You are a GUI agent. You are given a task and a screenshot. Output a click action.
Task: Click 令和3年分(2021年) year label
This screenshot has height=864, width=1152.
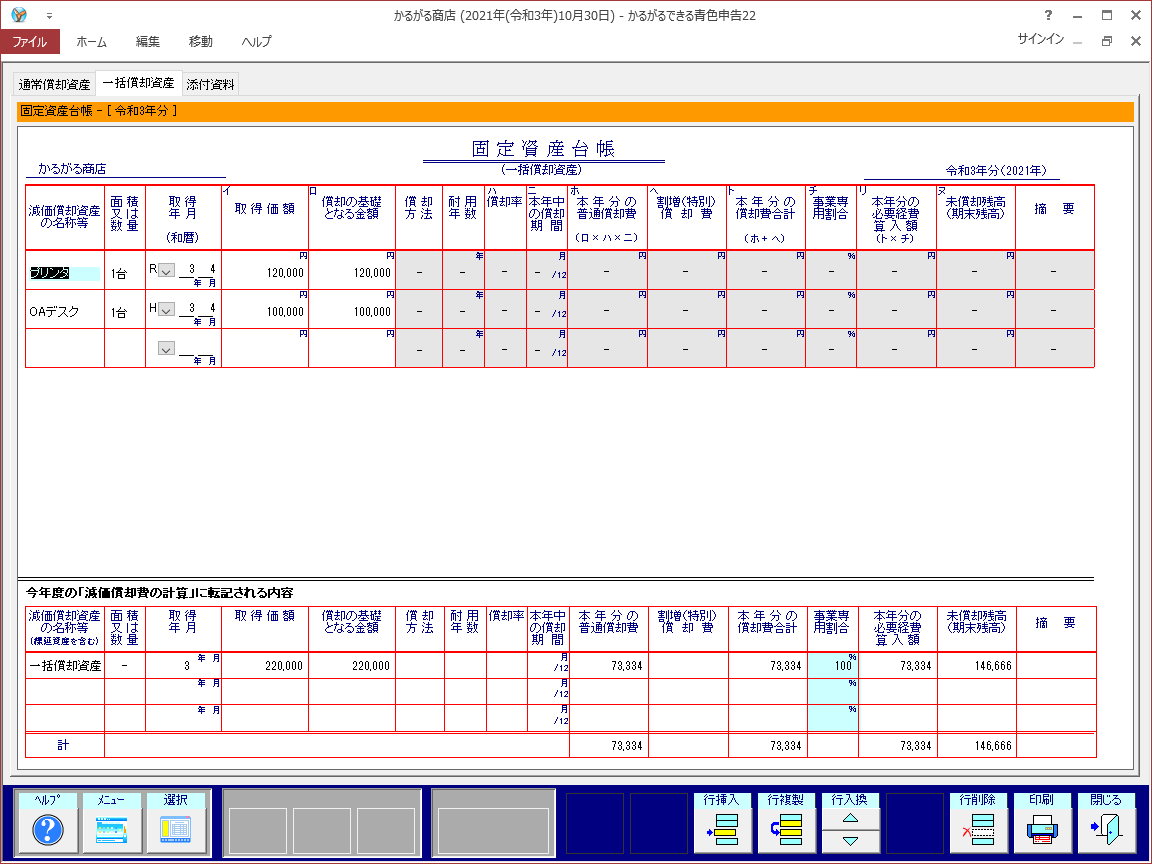coord(996,170)
